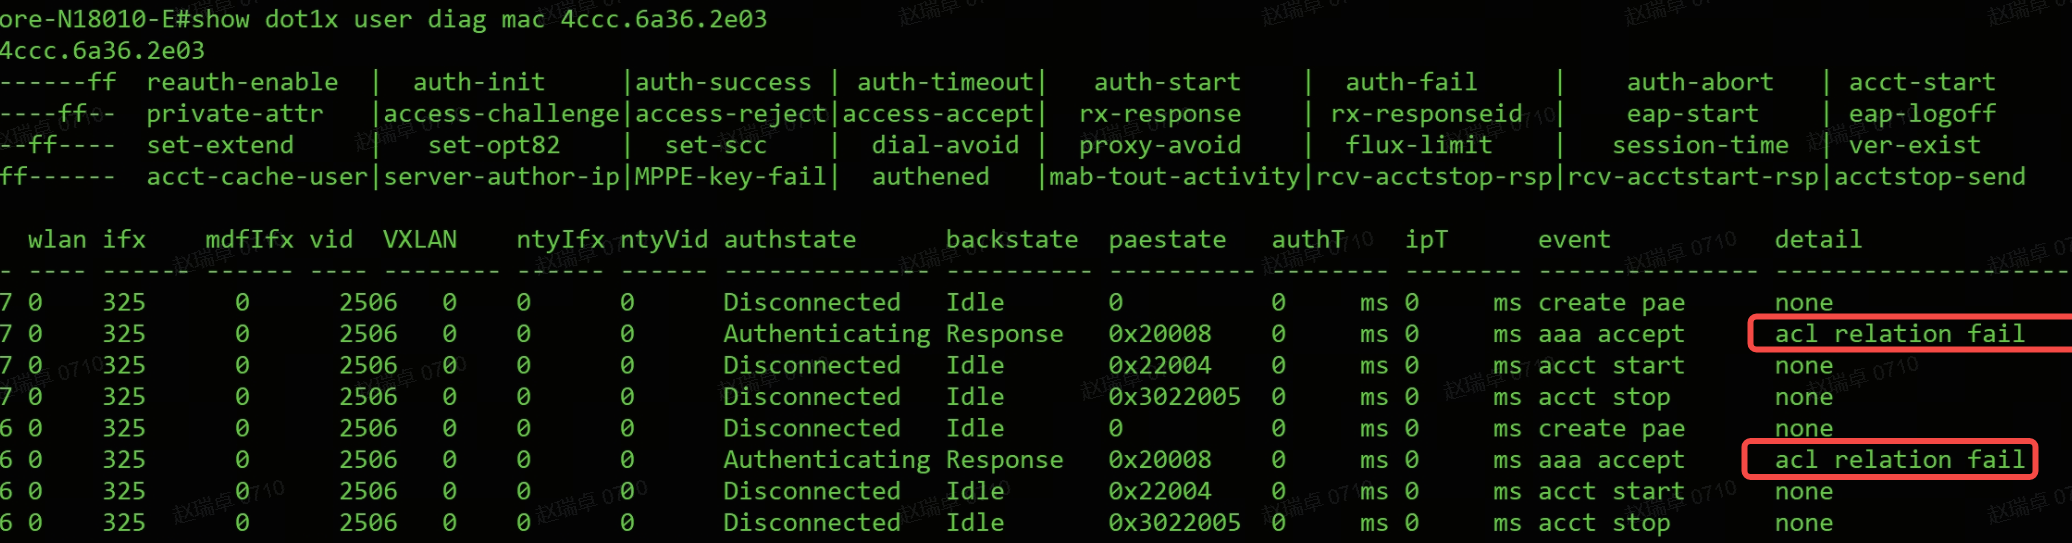The width and height of the screenshot is (2072, 543).
Task: Click the access-challenge flag text
Action: point(501,114)
